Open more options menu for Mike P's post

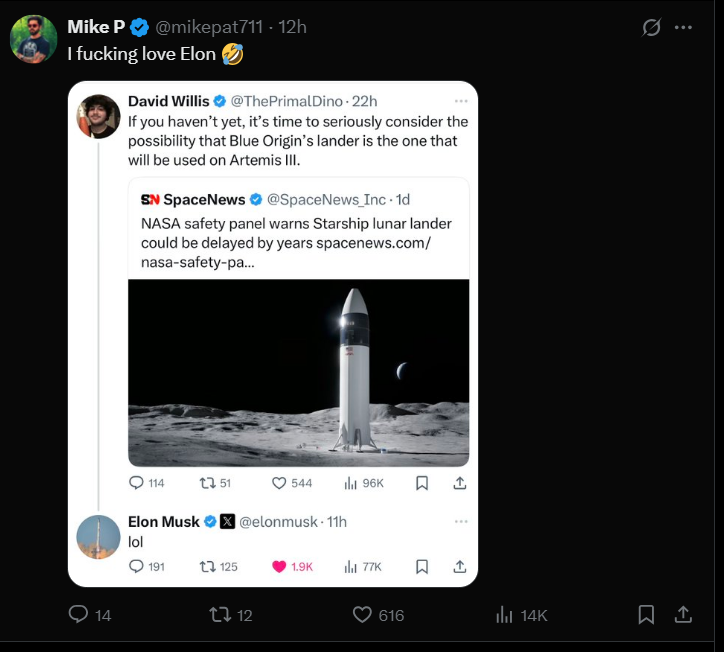[684, 27]
